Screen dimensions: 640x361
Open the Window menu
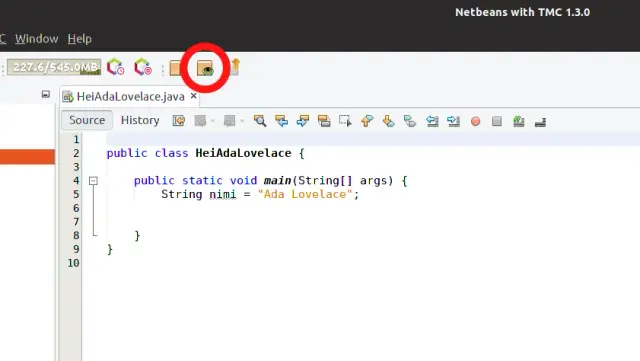[36, 39]
